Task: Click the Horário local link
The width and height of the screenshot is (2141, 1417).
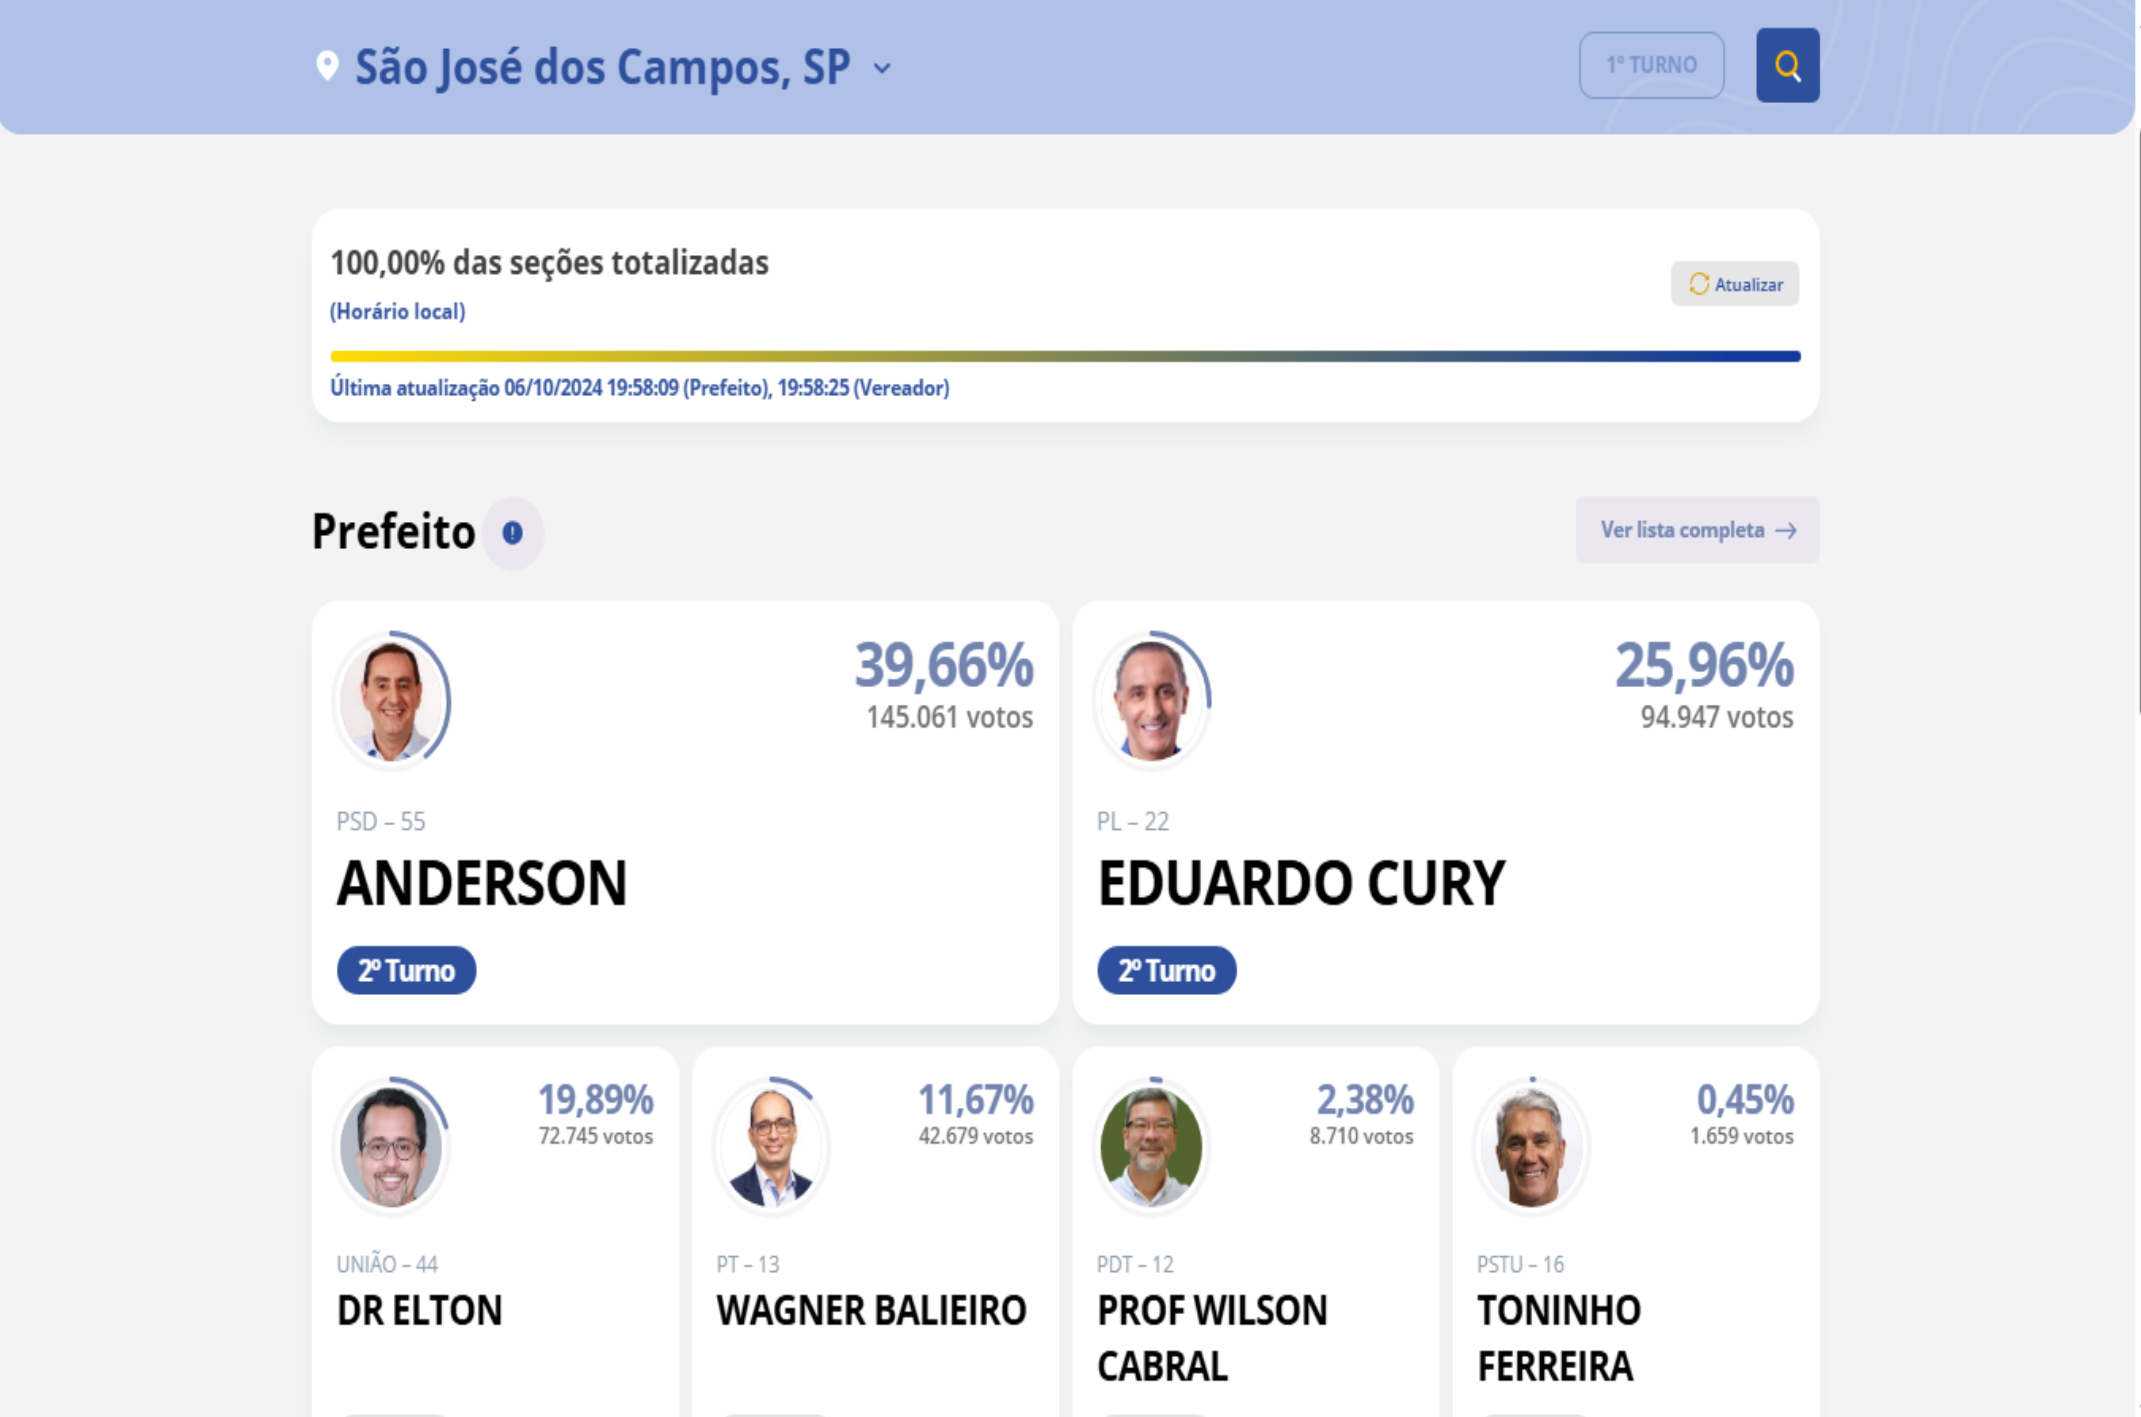Action: (398, 312)
